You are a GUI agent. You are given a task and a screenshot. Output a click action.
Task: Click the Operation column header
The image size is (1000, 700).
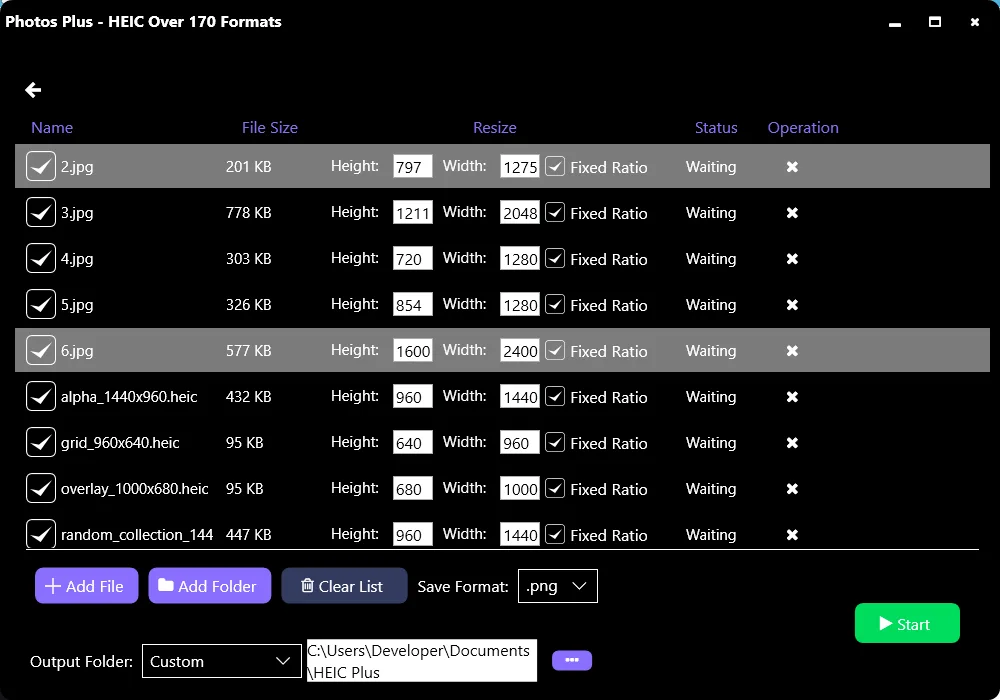803,128
